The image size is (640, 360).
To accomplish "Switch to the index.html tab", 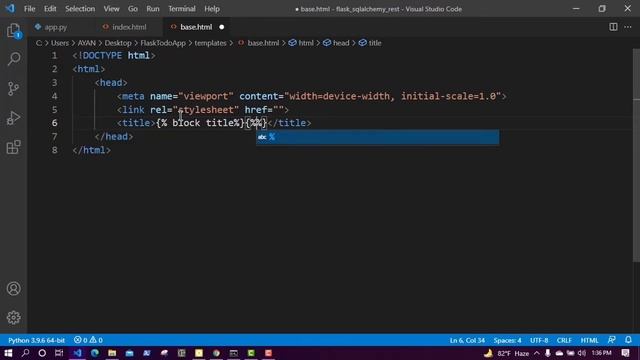I will click(129, 27).
